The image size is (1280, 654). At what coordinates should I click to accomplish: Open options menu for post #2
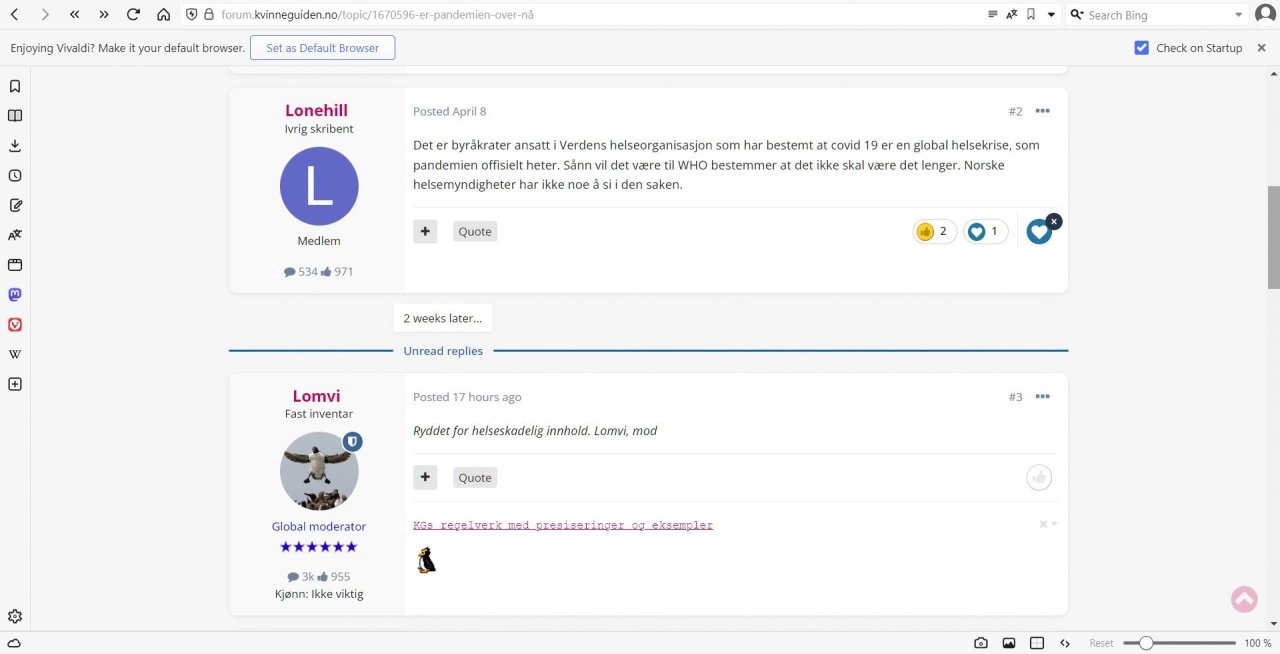coord(1042,111)
